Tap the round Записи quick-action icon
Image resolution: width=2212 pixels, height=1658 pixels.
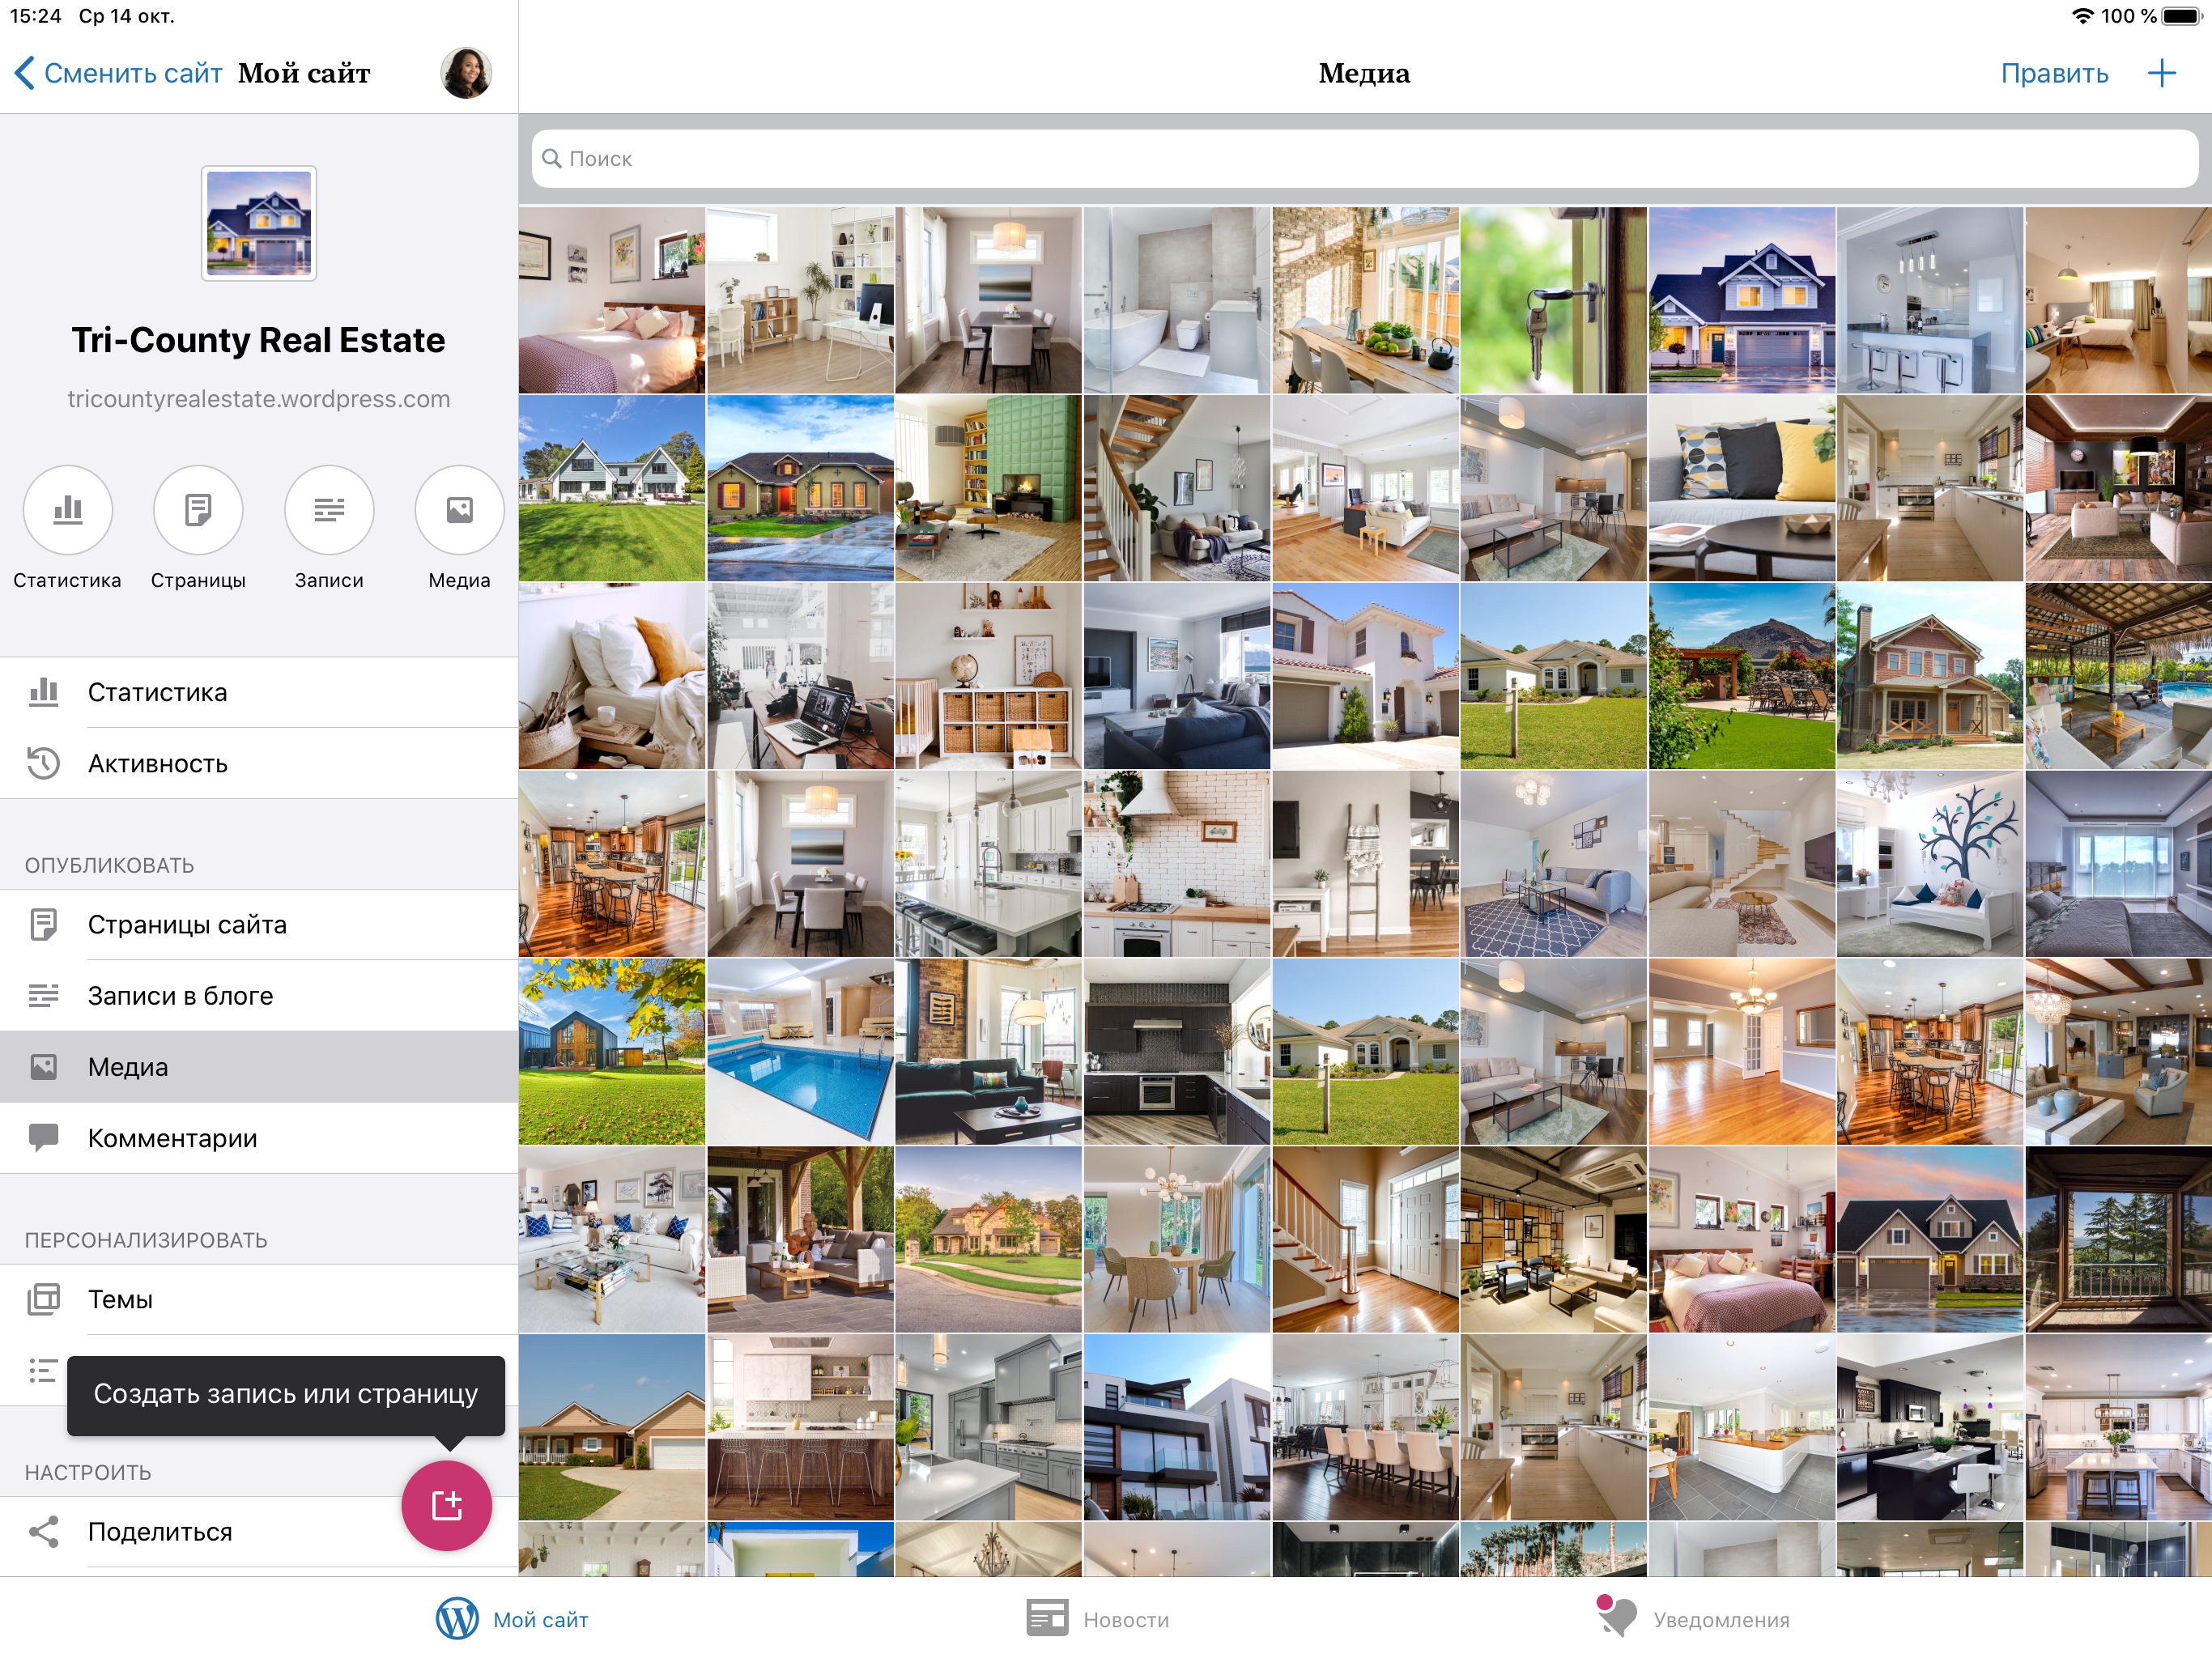point(329,510)
